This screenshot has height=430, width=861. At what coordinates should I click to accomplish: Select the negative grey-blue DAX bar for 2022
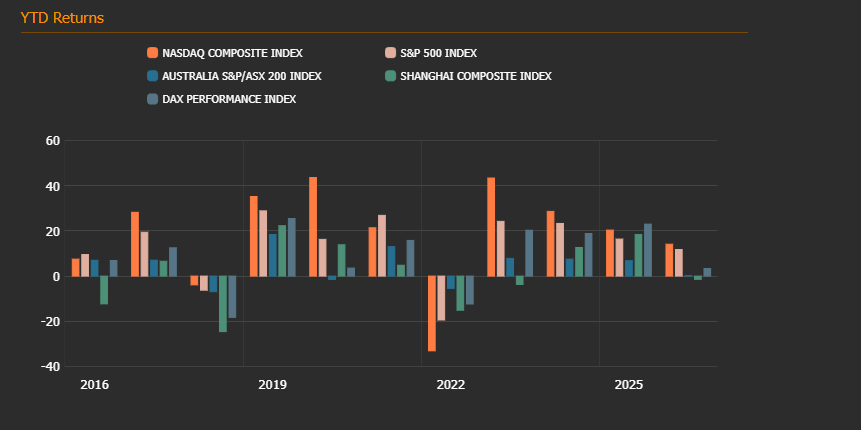469,291
